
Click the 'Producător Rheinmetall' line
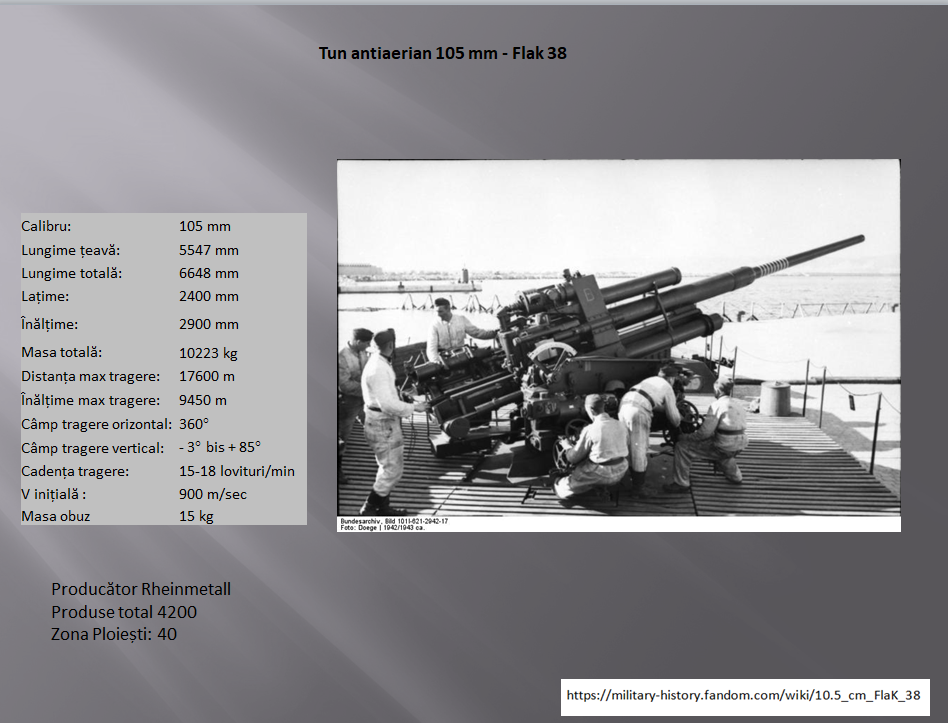[x=141, y=589]
